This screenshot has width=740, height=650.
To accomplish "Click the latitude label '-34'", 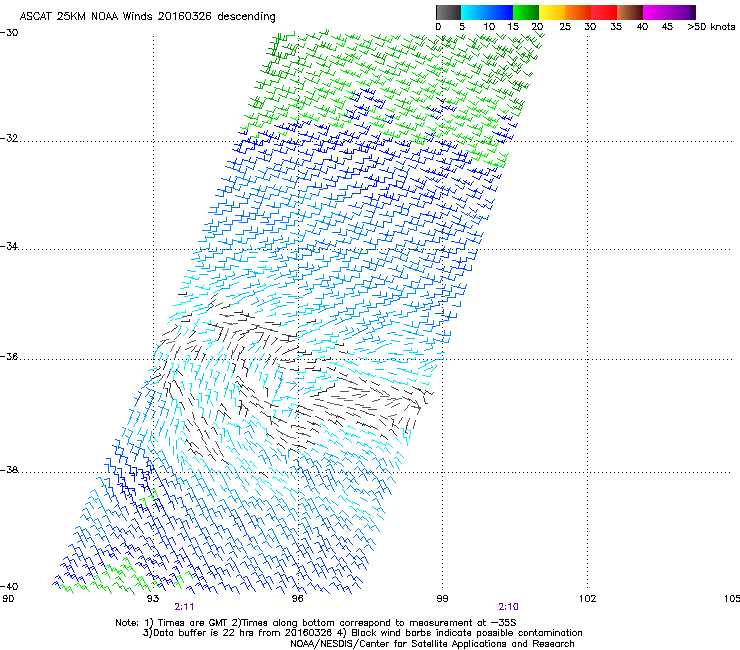I will (x=9, y=246).
